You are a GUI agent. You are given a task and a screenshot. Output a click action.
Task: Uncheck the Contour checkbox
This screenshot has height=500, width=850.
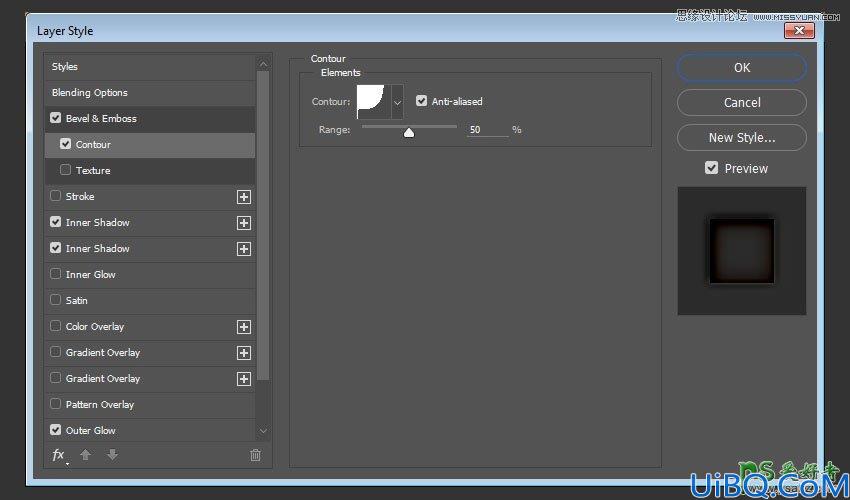66,144
